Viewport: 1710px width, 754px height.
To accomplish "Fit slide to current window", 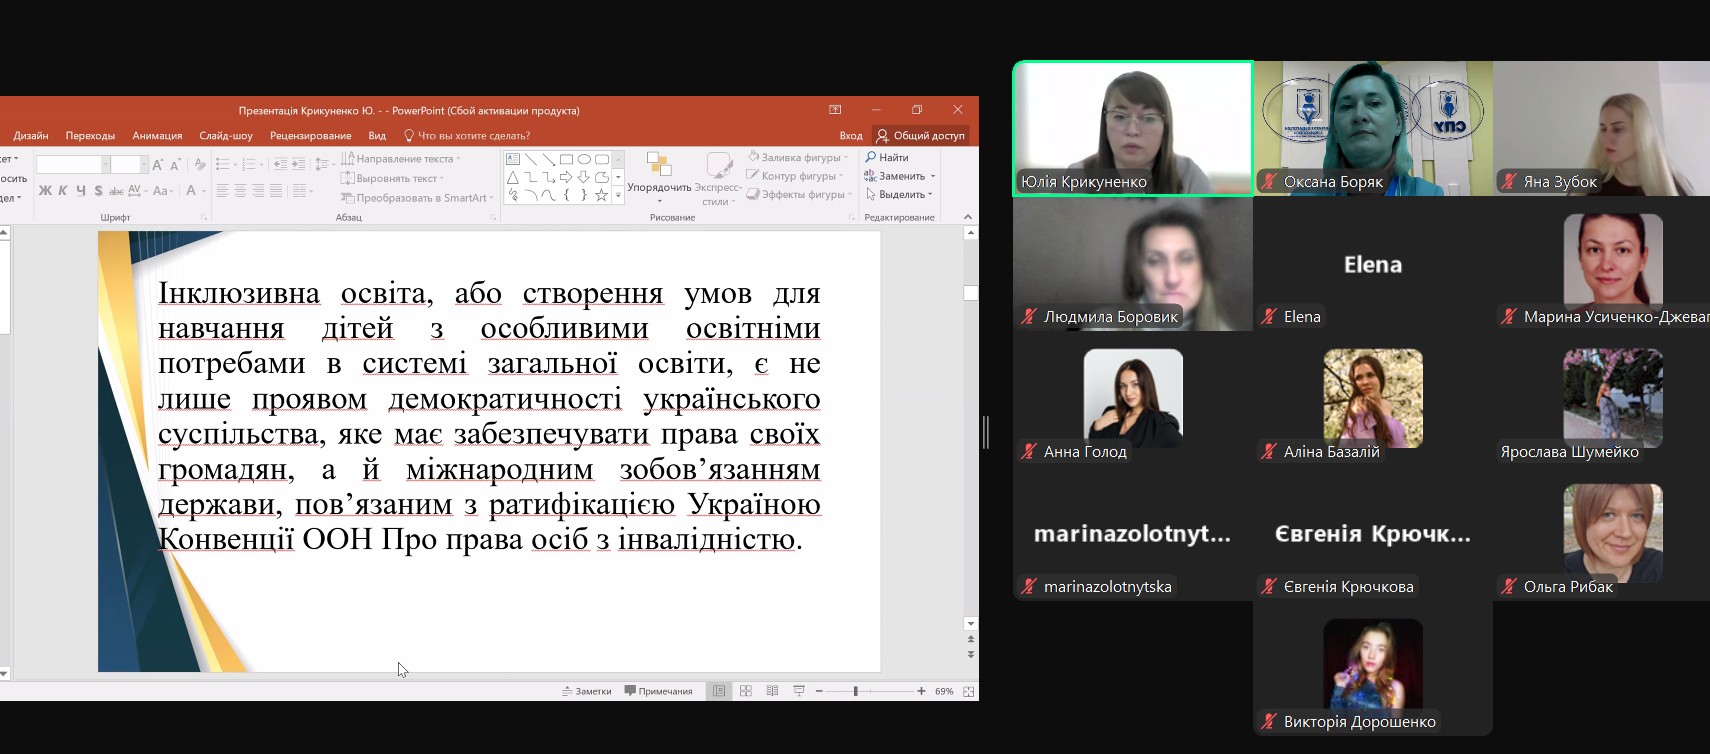I will click(x=968, y=691).
